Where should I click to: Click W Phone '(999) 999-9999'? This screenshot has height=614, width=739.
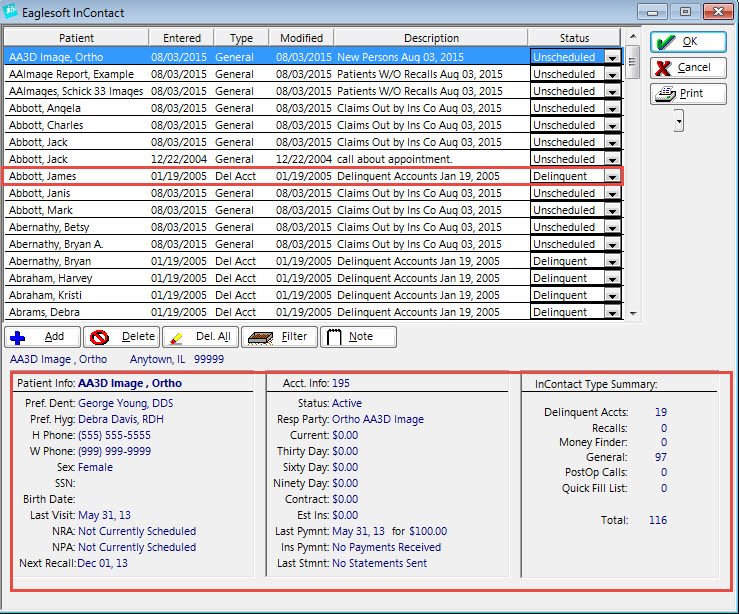[114, 451]
